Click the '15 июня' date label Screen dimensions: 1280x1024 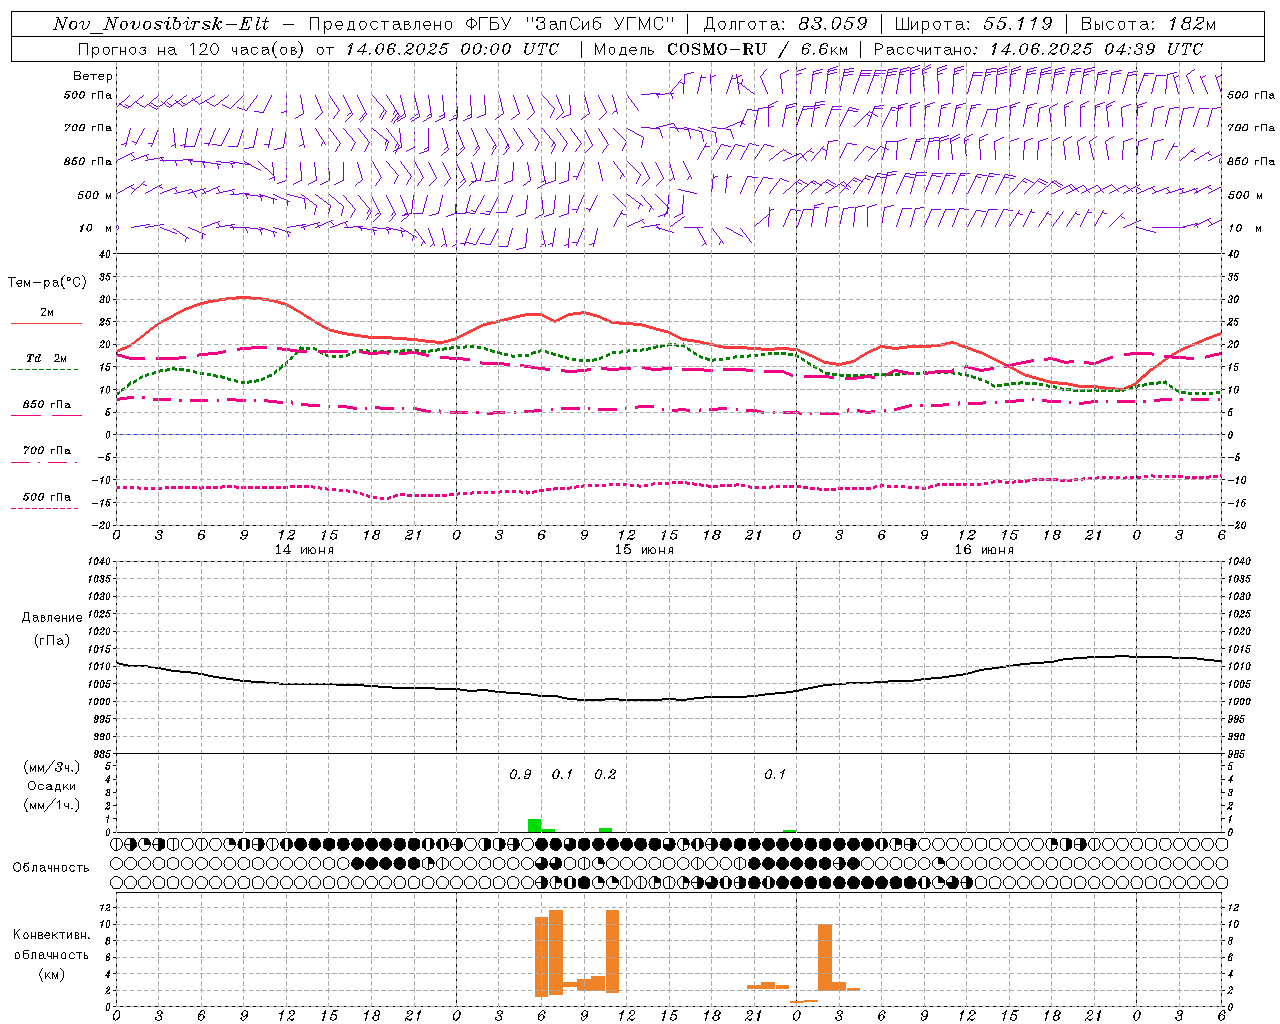643,550
